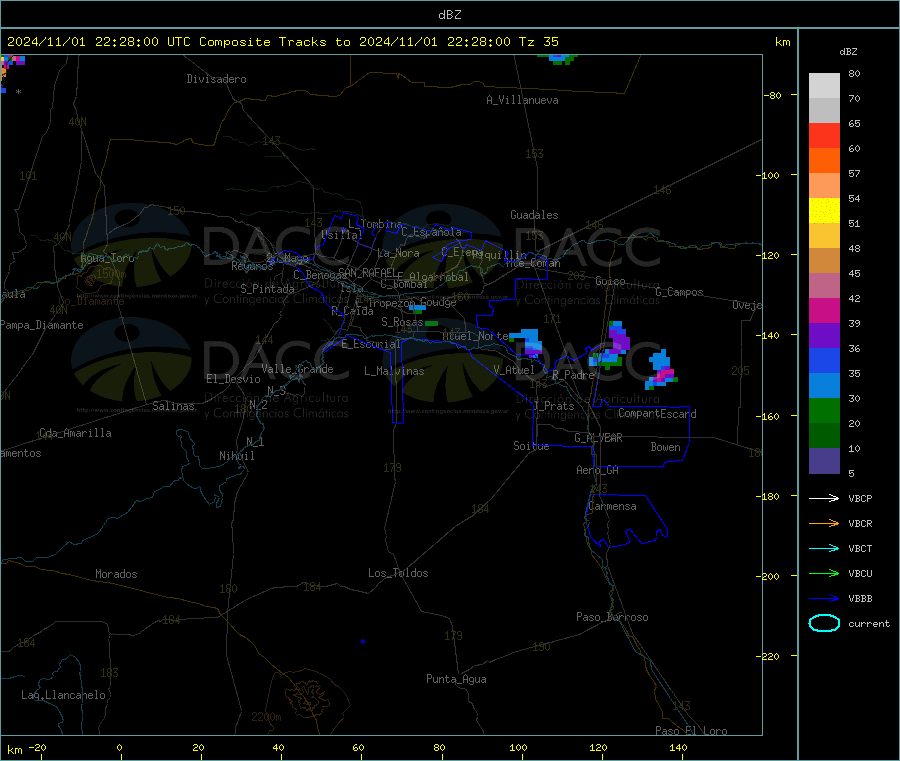This screenshot has height=761, width=900.
Task: Click the cyan VBCT arrow in legend
Action: [824, 548]
